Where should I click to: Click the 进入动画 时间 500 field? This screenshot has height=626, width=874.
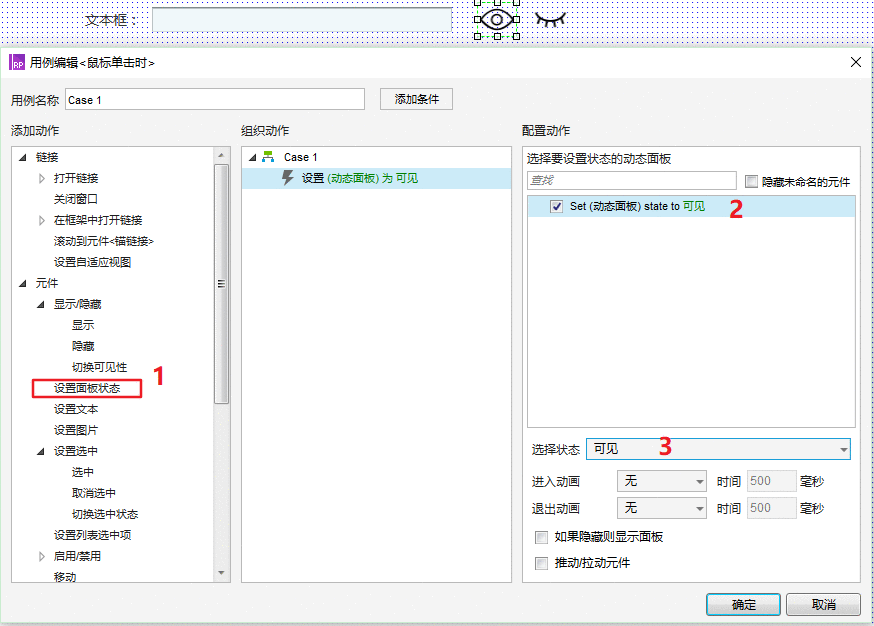pyautogui.click(x=771, y=481)
